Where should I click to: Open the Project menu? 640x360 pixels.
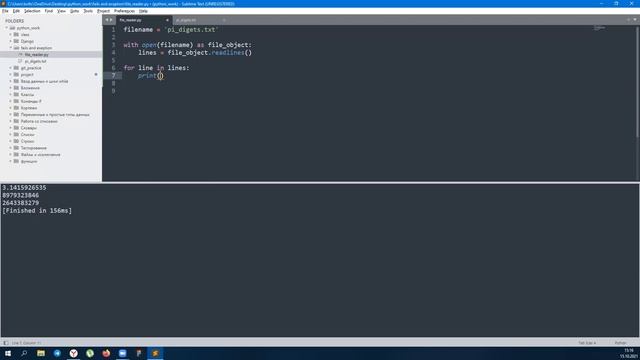(103, 11)
